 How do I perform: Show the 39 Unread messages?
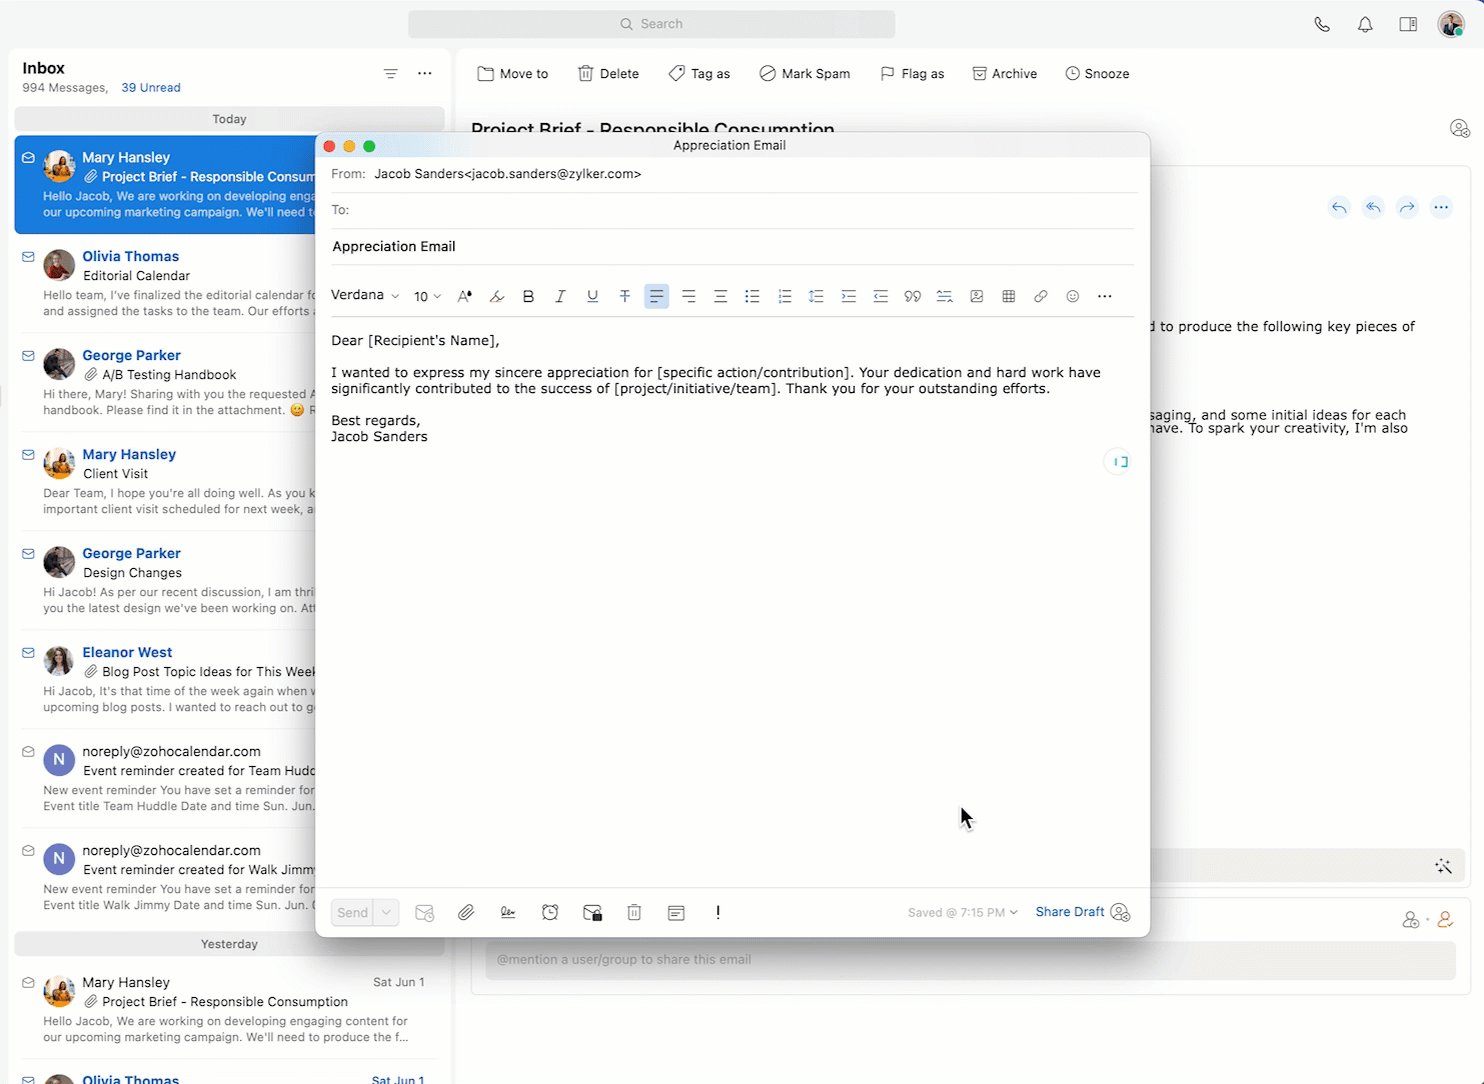click(x=151, y=88)
